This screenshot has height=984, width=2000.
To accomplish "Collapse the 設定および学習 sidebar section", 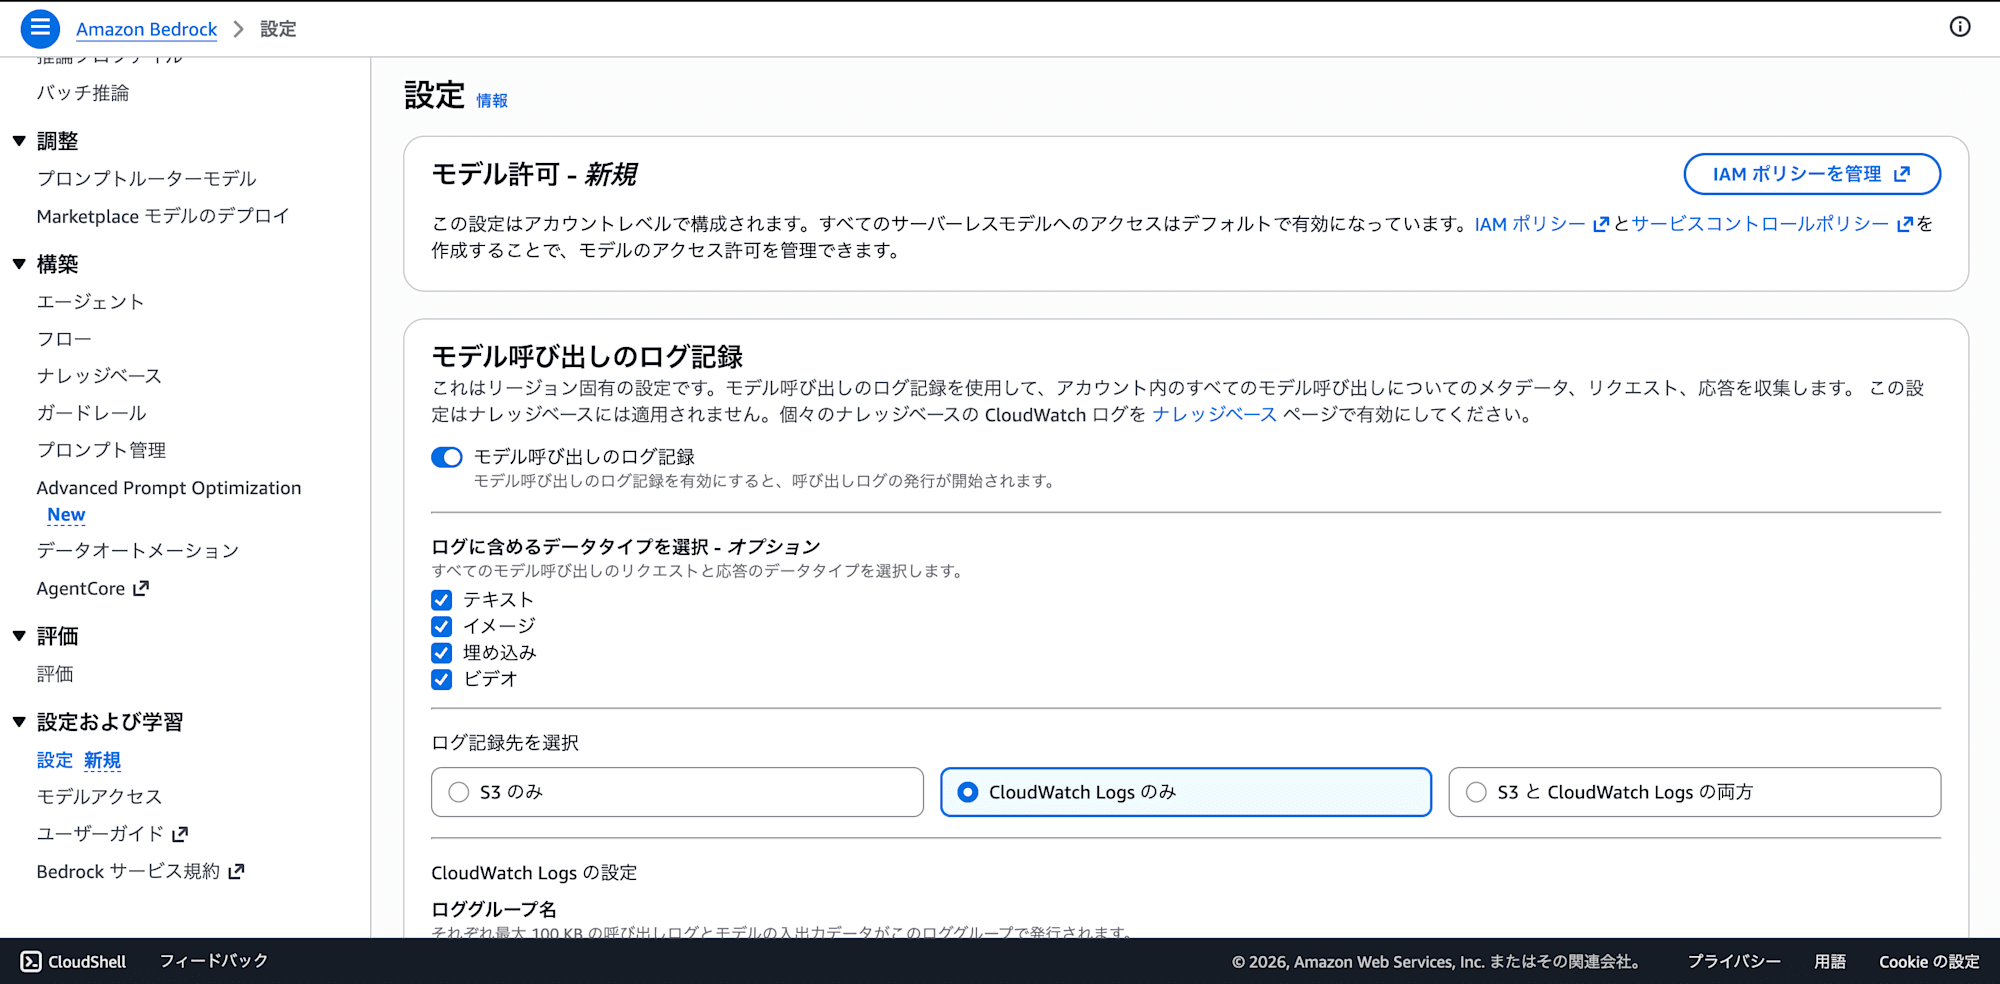I will coord(19,722).
